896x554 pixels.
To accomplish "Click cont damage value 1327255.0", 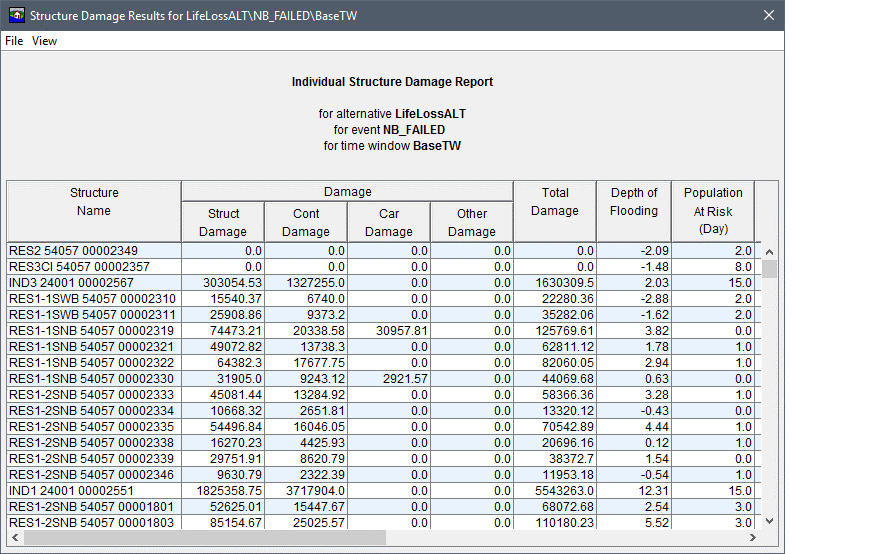I will pos(315,283).
